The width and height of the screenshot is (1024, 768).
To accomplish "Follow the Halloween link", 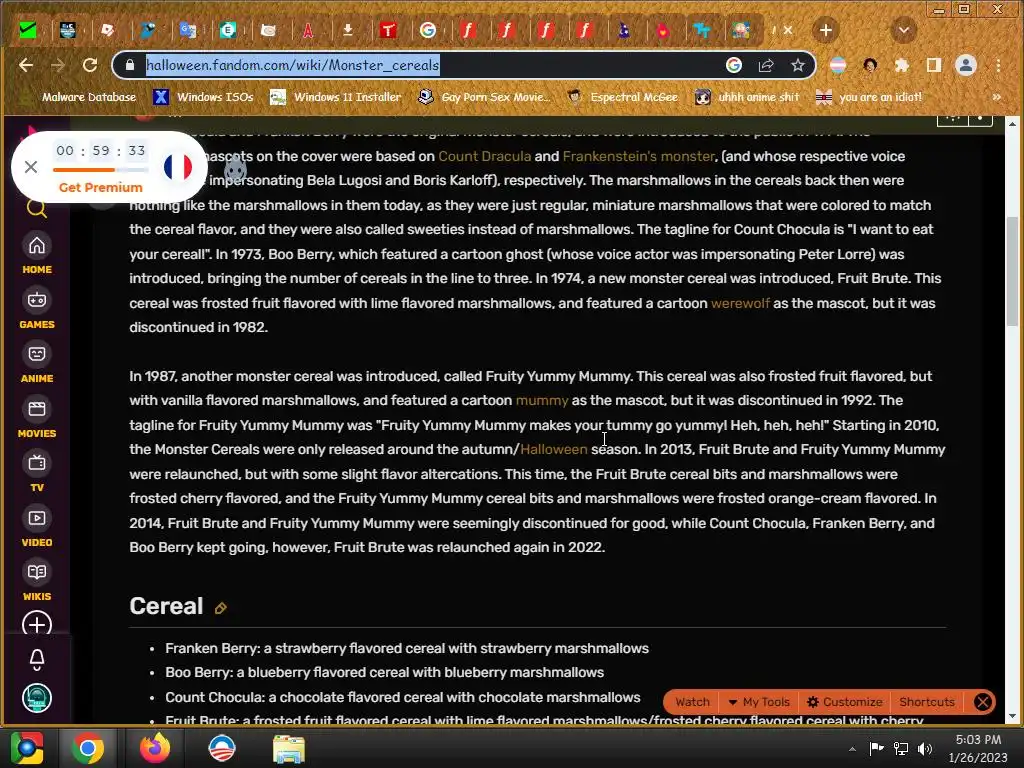I will [x=554, y=449].
